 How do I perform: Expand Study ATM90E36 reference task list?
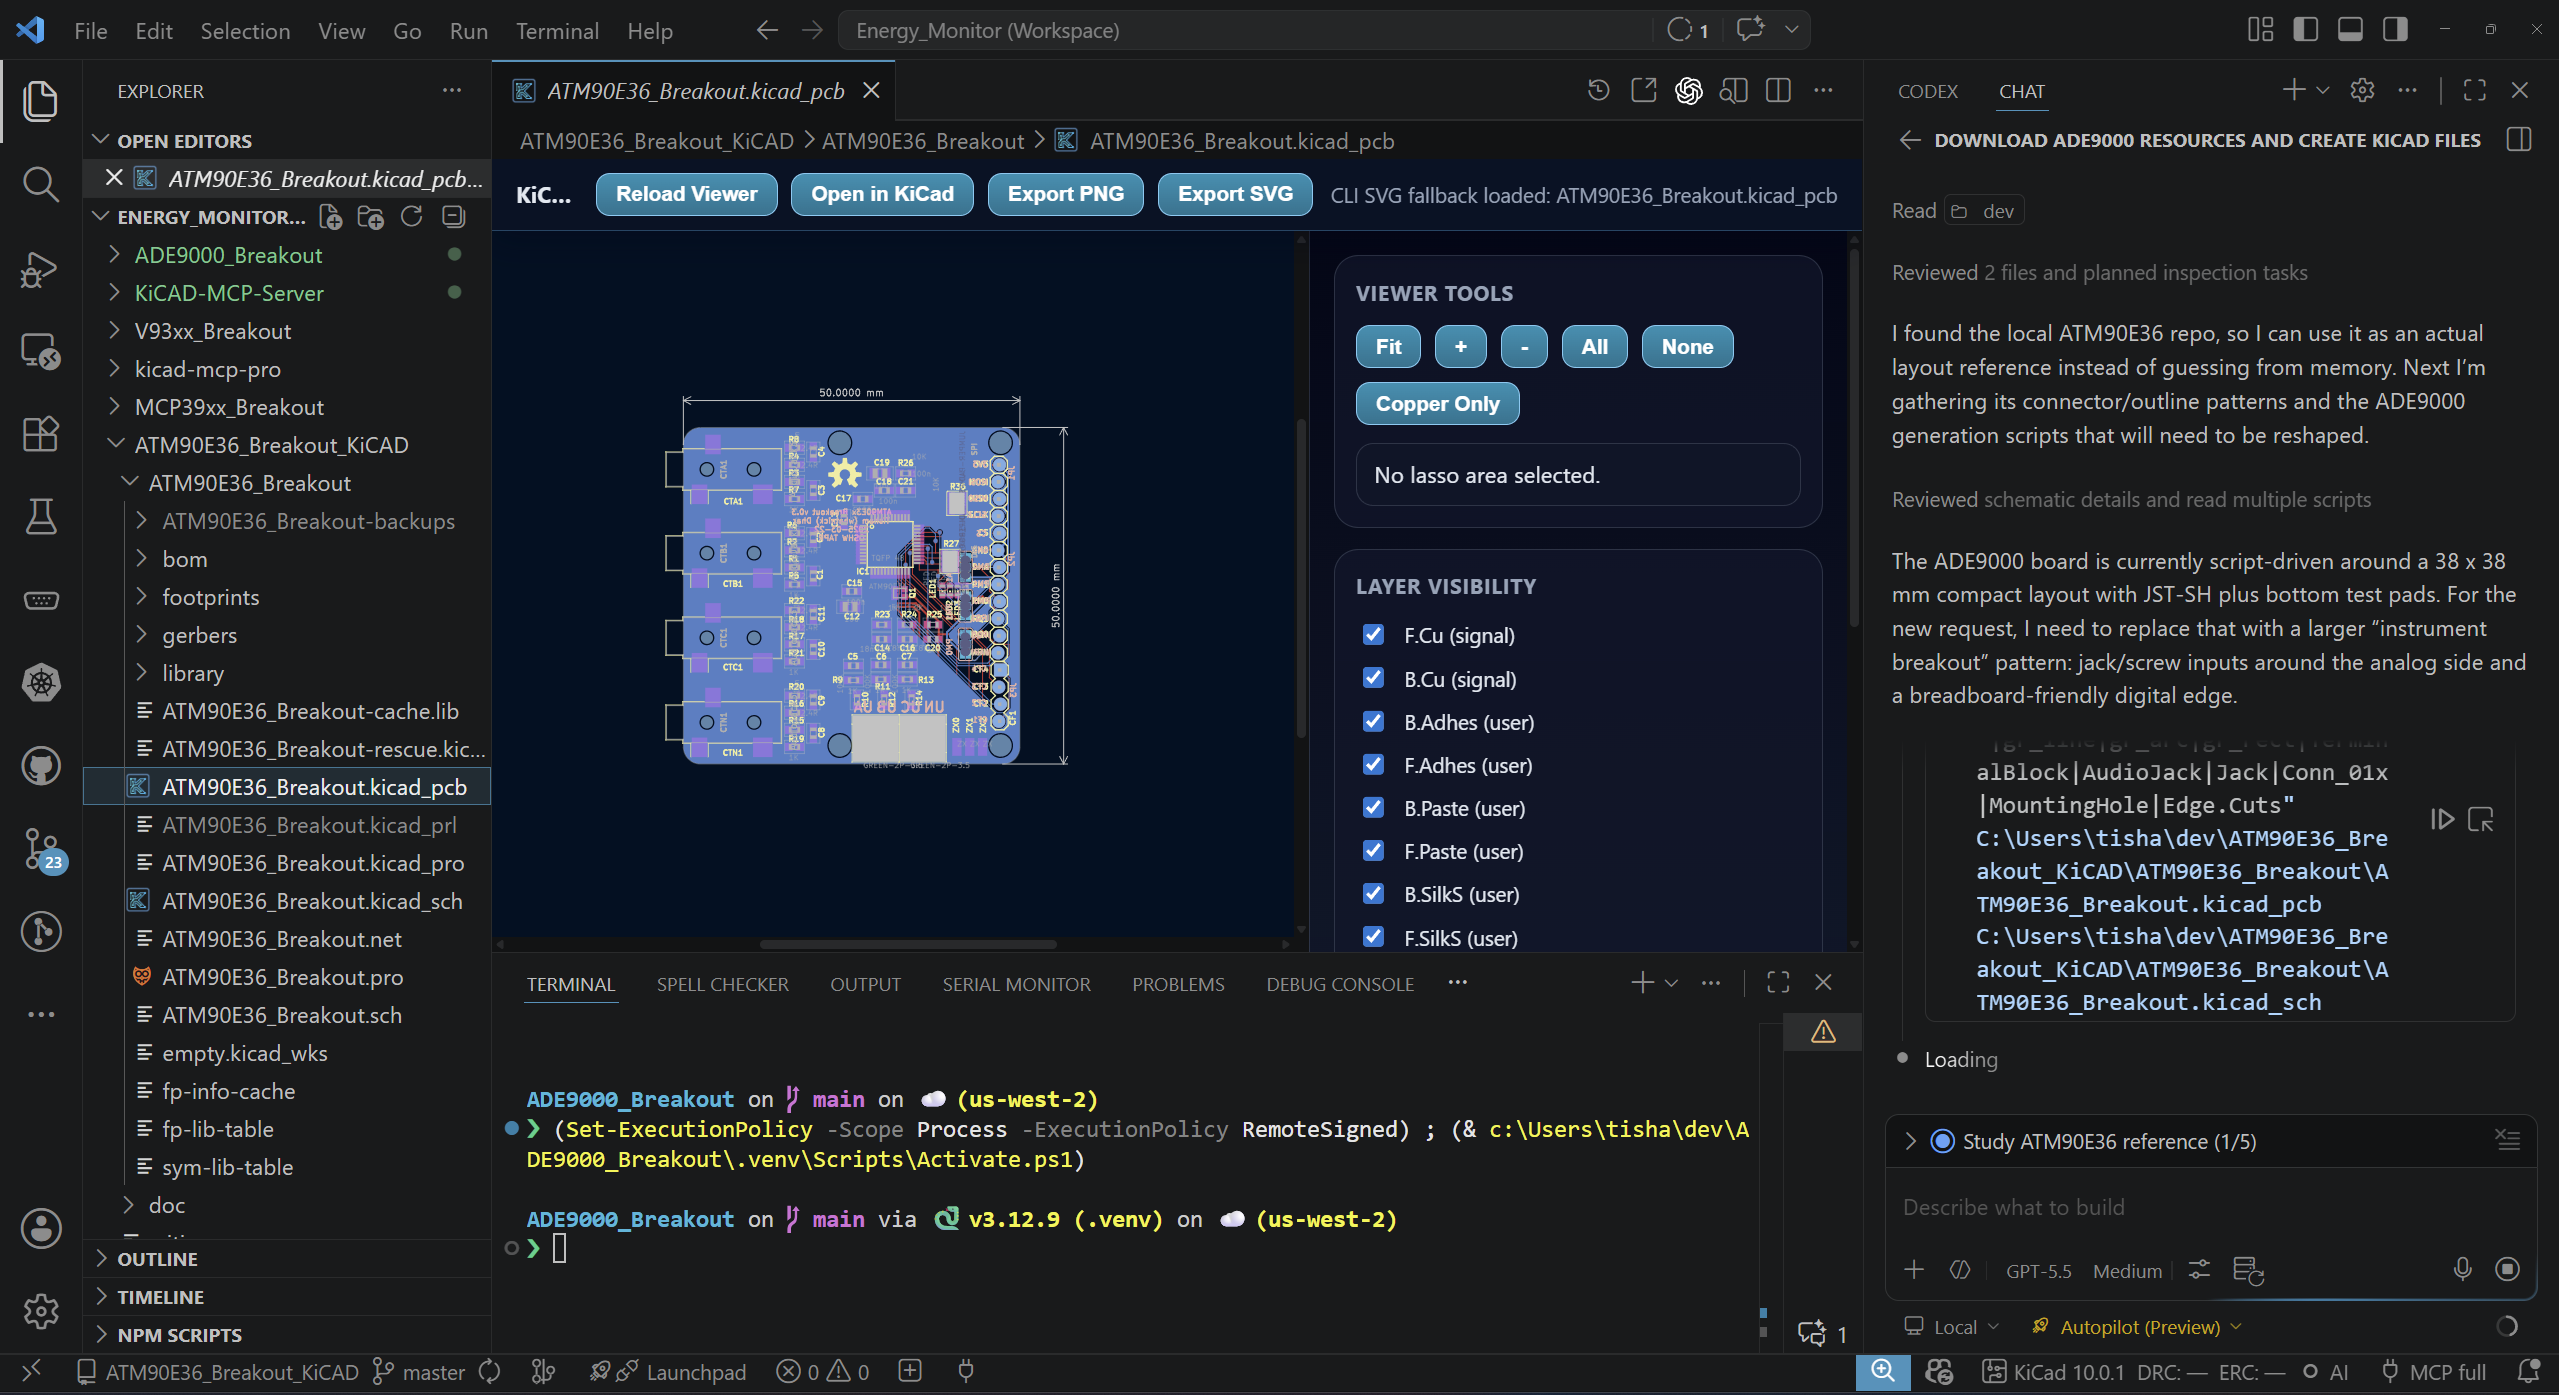pyautogui.click(x=1910, y=1141)
